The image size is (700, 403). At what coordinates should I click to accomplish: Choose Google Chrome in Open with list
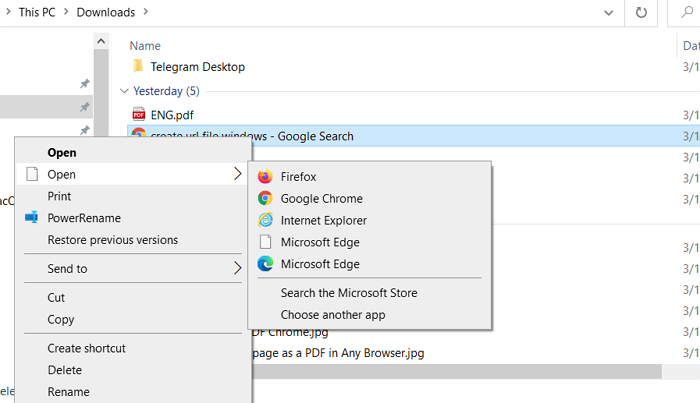tap(321, 199)
